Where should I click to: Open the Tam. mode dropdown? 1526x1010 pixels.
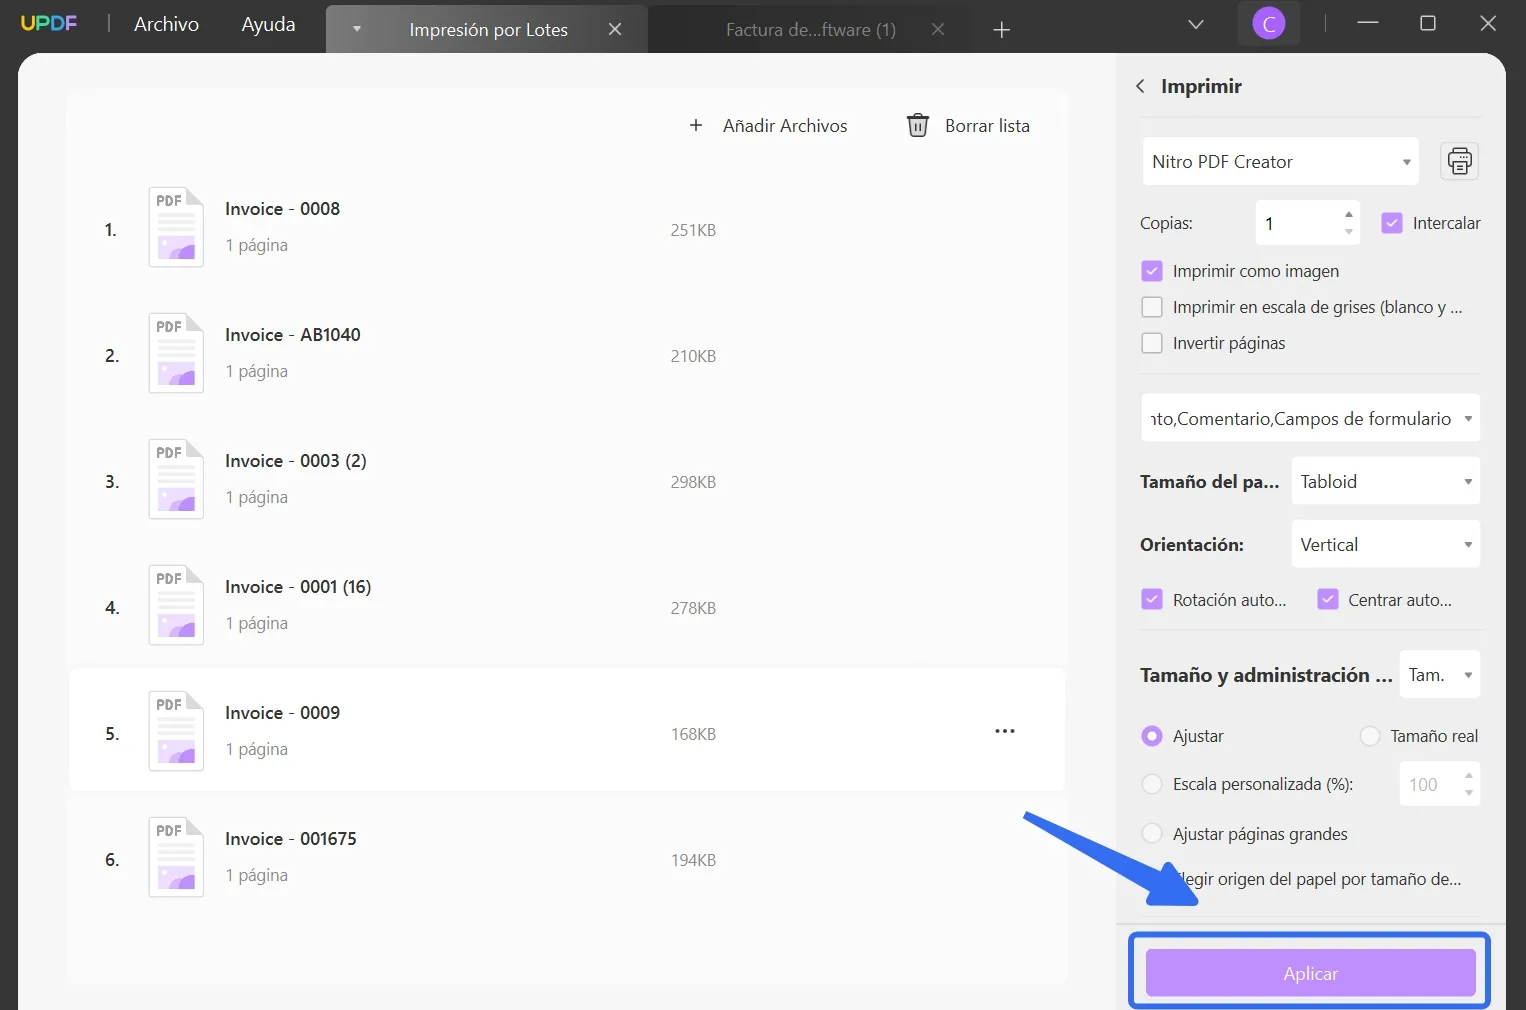click(1440, 675)
